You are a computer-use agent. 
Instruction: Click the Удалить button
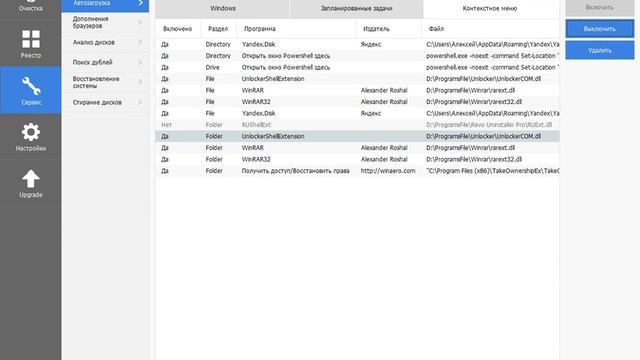(600, 50)
